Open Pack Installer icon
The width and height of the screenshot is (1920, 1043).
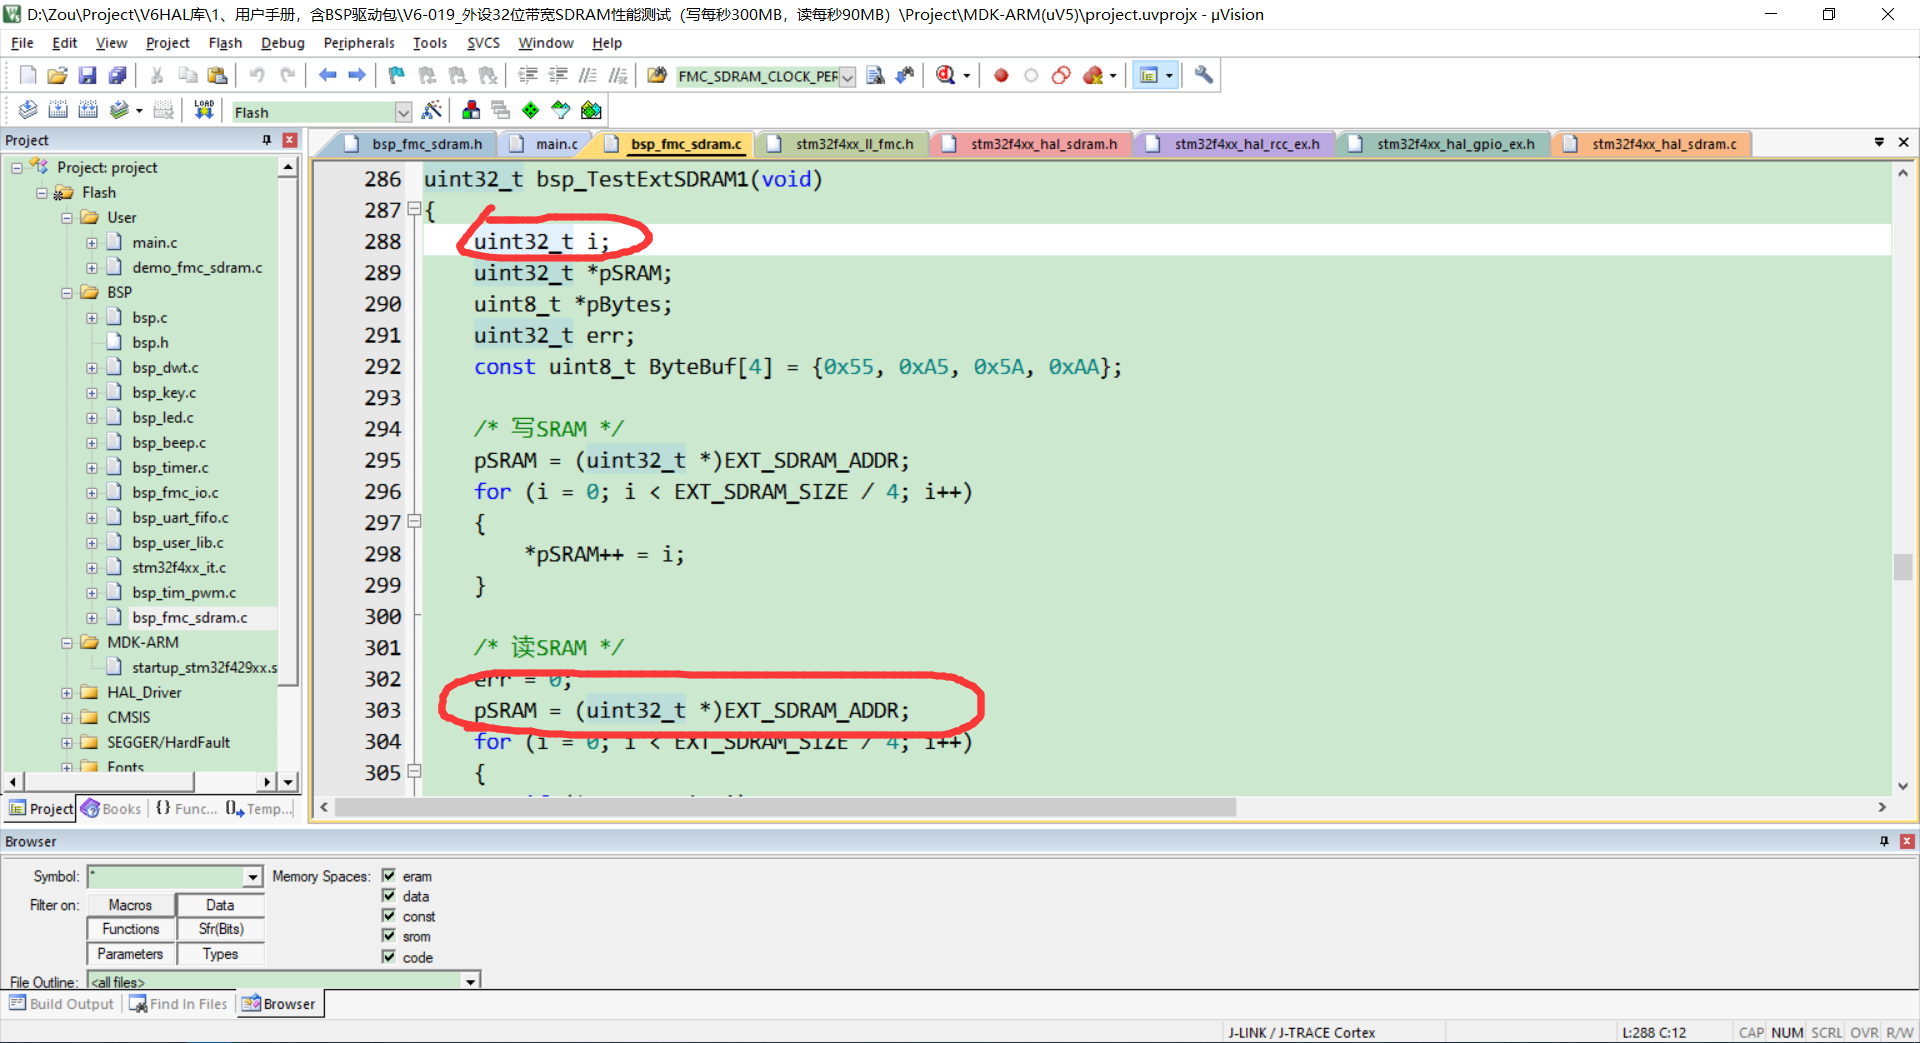591,110
